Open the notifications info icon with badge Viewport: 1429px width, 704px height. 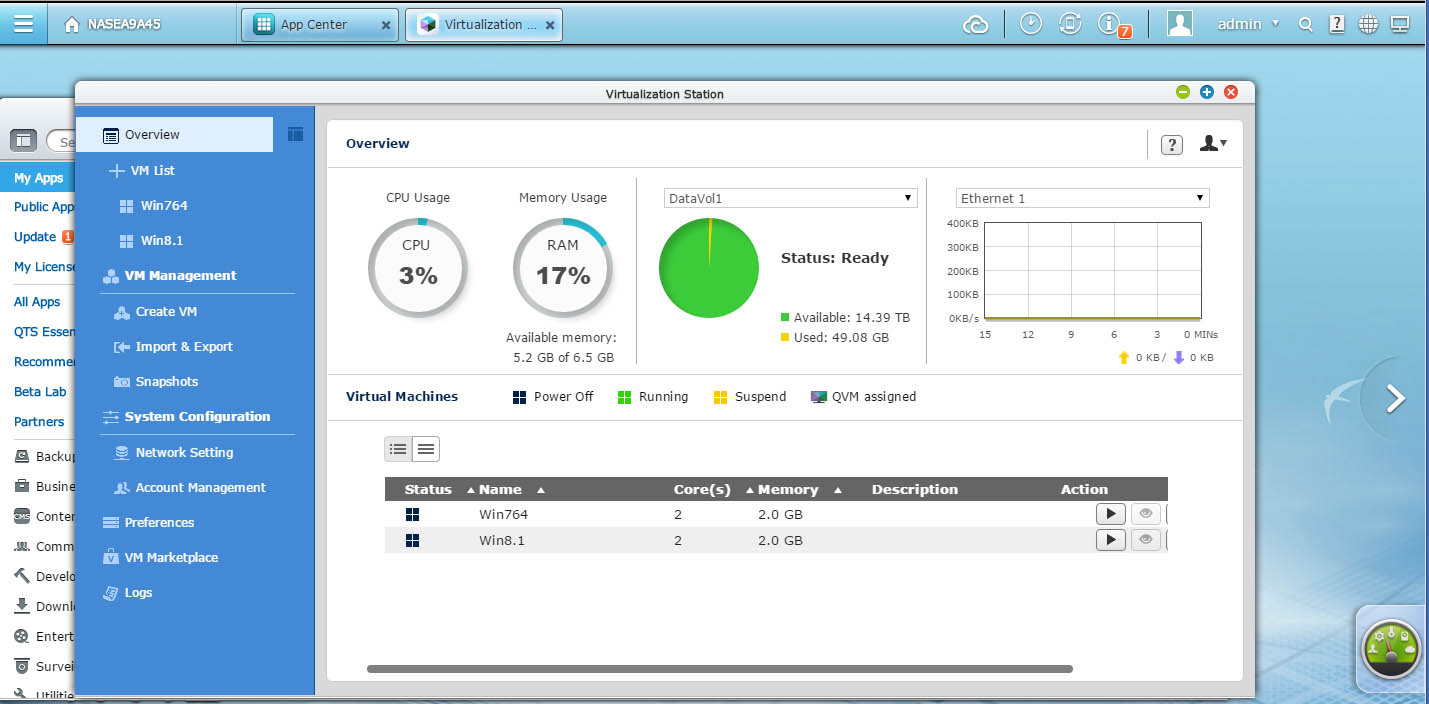point(1109,24)
